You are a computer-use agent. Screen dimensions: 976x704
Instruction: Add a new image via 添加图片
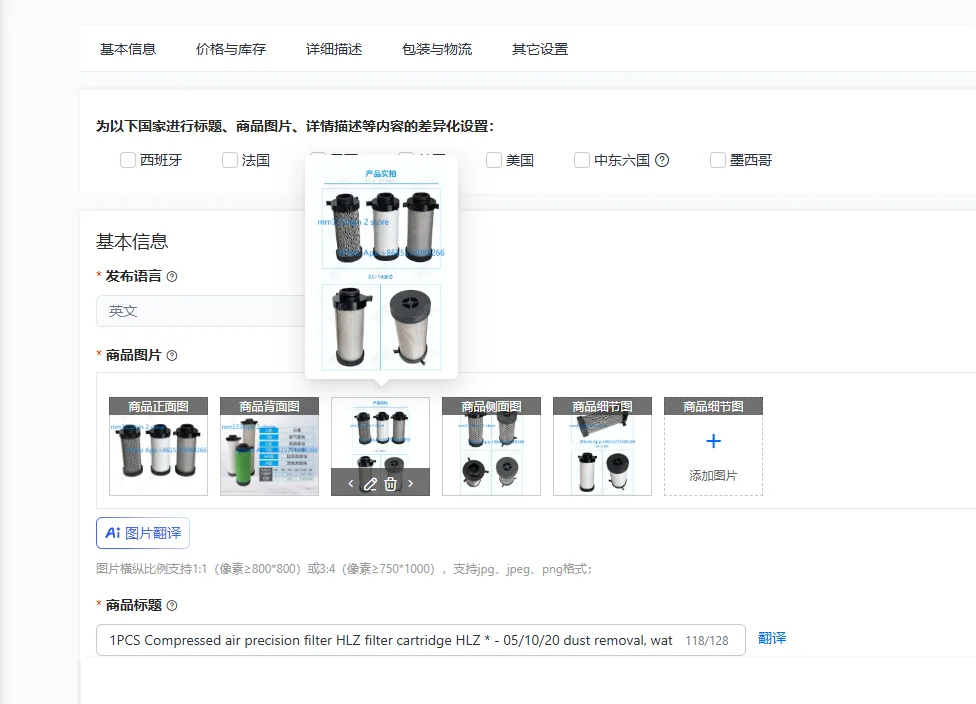(713, 446)
